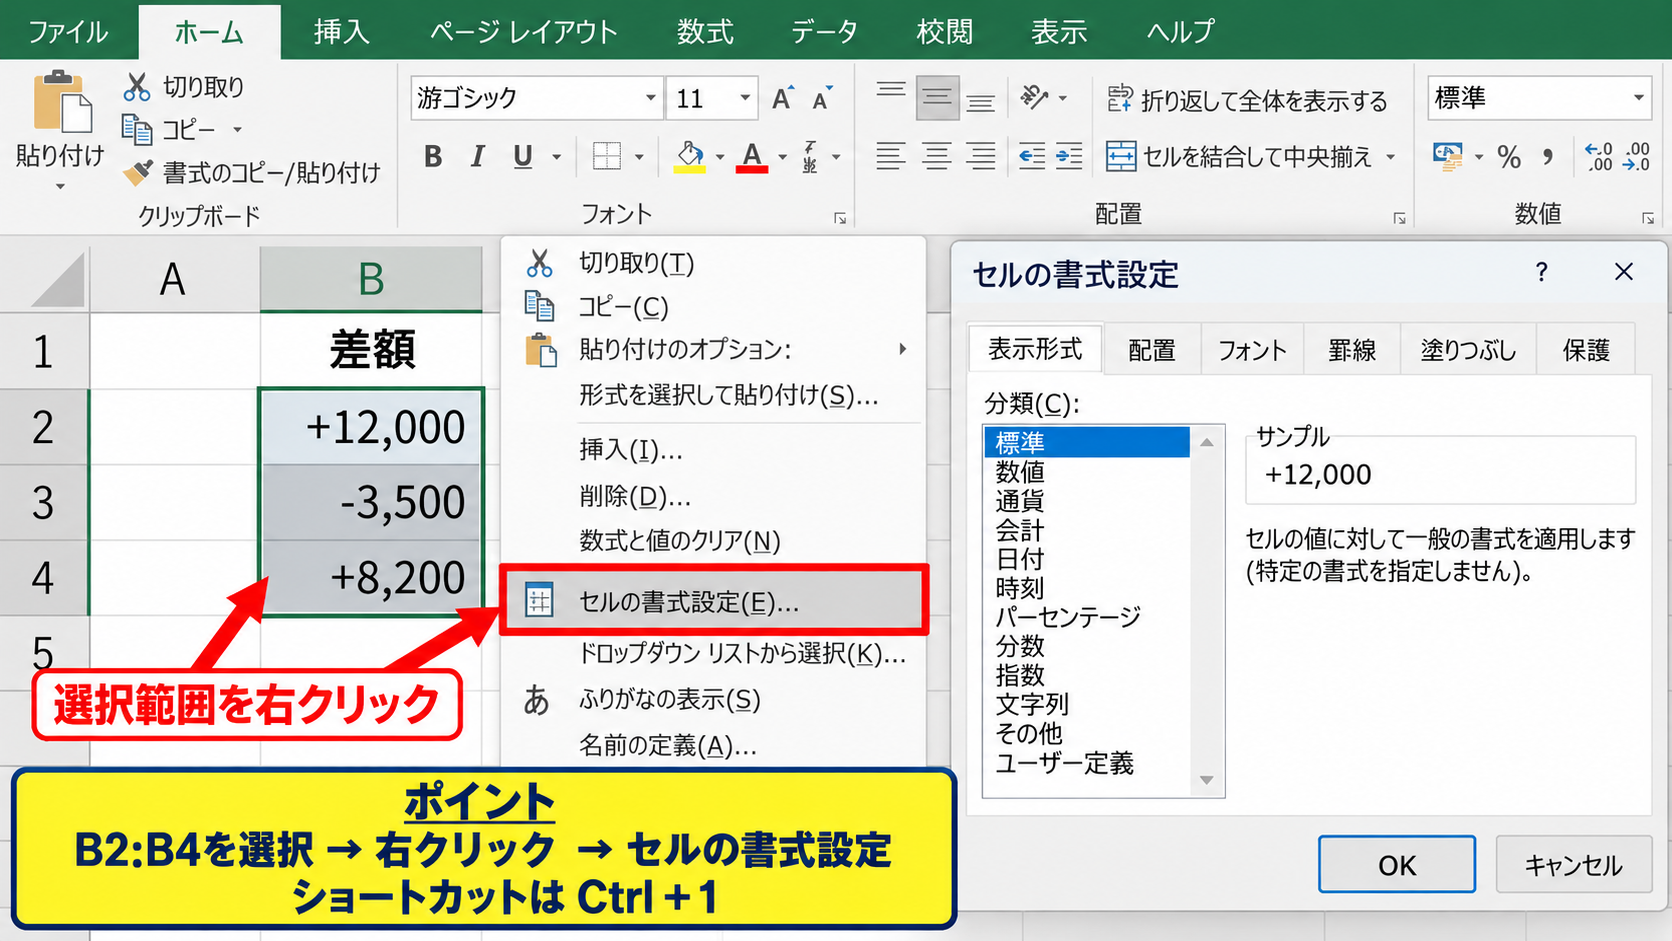Click the Format Painter (書式のコピー/貼り付け) brush icon
Viewport: 1672px width, 941px height.
[138, 173]
